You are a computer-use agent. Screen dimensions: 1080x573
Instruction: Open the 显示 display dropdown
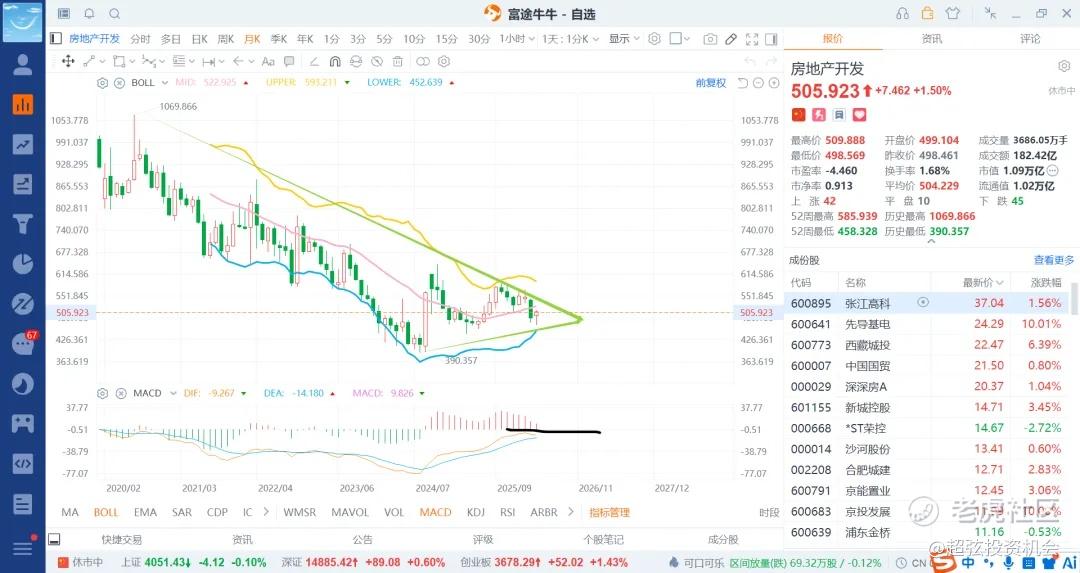point(624,39)
